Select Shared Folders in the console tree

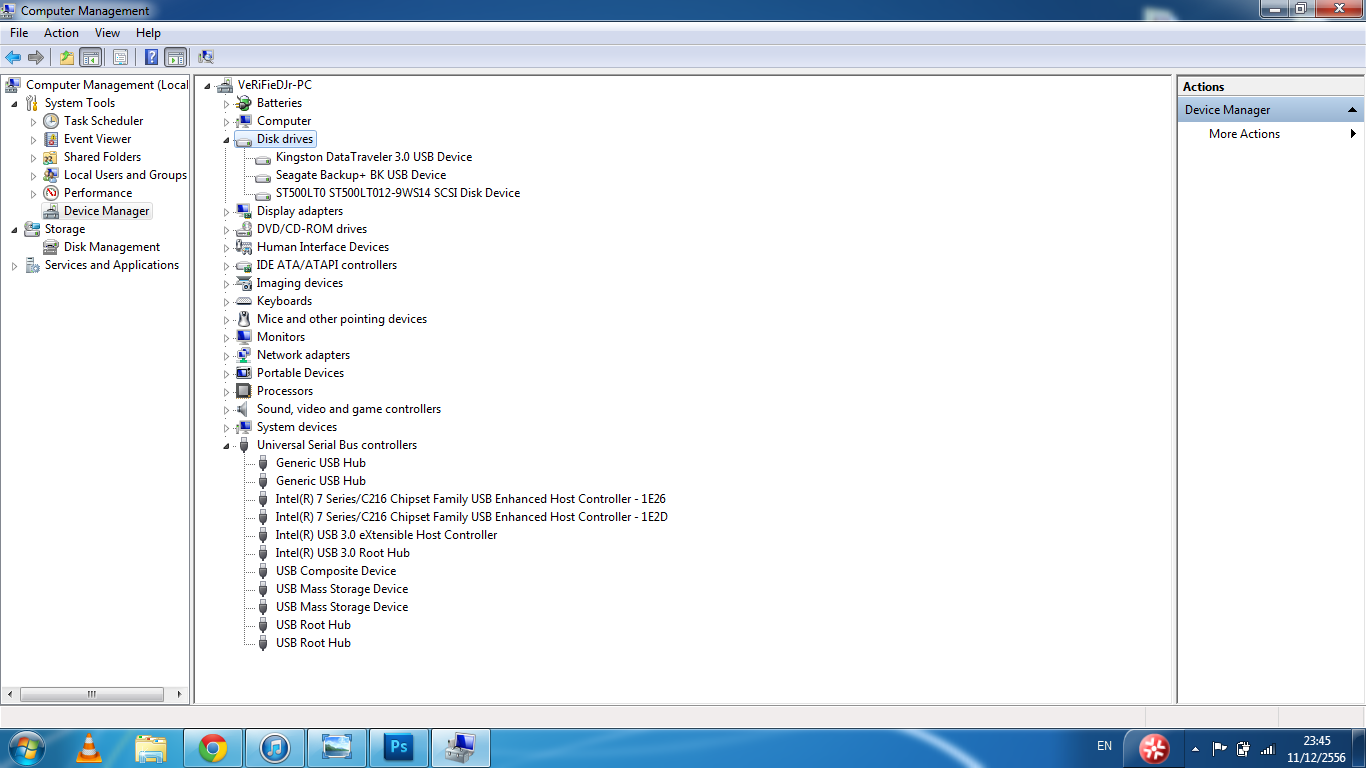[x=102, y=157]
